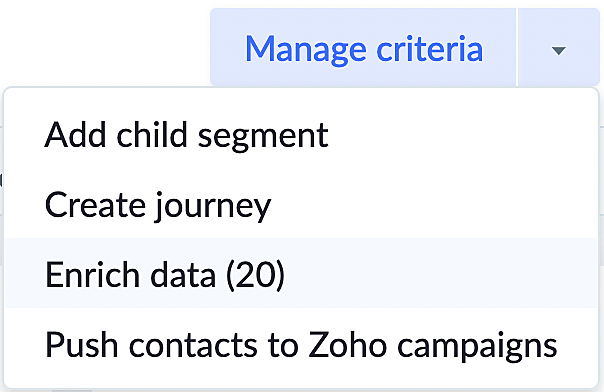604x392 pixels.
Task: Click the second entry, Create journey
Action: 301,204
